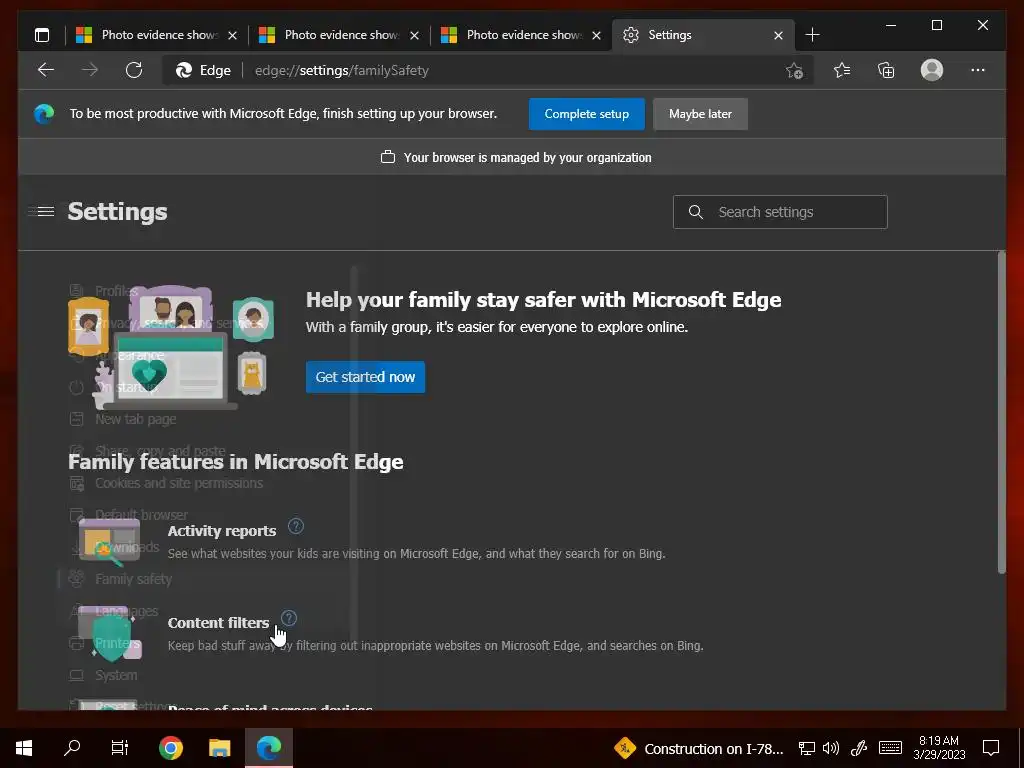Open the volume speaker tray icon
Image resolution: width=1024 pixels, height=768 pixels.
point(831,748)
